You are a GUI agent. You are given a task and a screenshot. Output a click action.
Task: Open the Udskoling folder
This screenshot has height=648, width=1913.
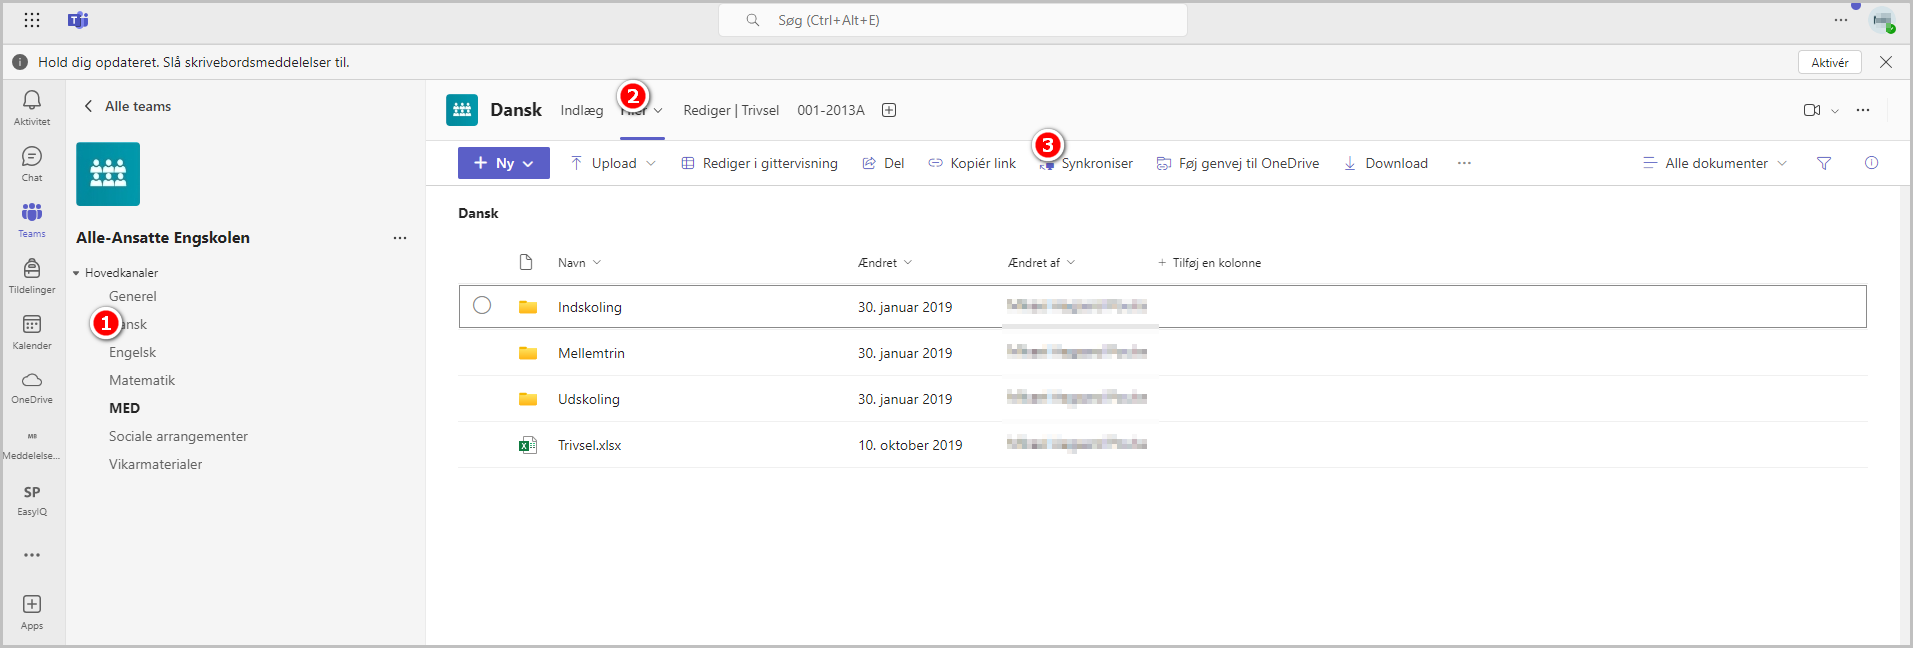pyautogui.click(x=589, y=399)
